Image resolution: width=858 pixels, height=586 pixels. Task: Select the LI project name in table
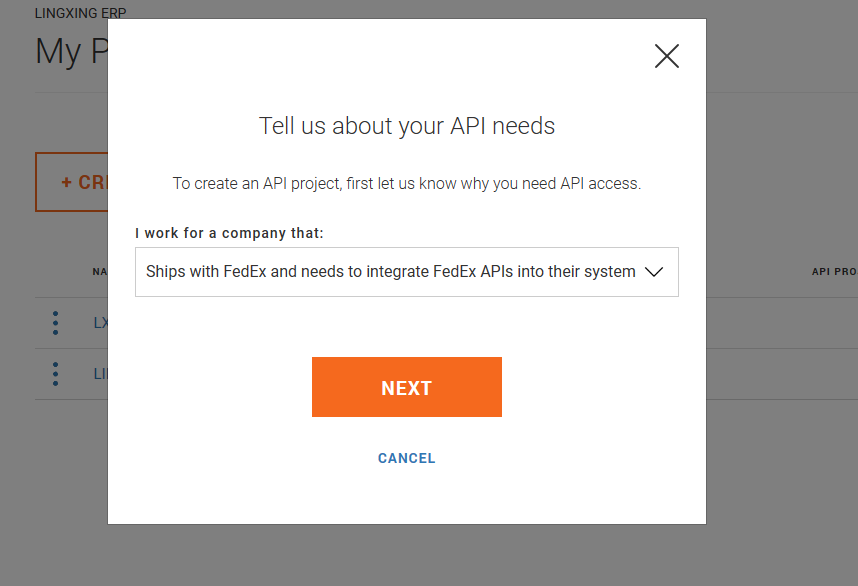[x=100, y=374]
